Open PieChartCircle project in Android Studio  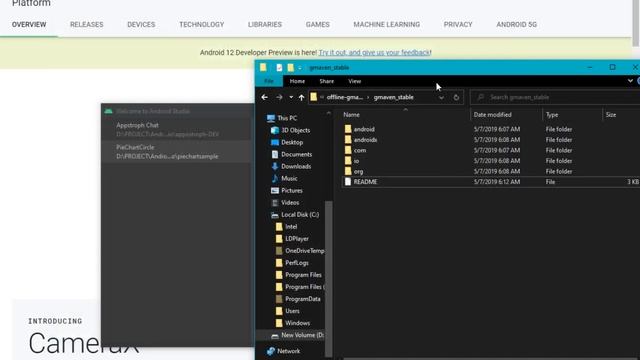tap(176, 151)
